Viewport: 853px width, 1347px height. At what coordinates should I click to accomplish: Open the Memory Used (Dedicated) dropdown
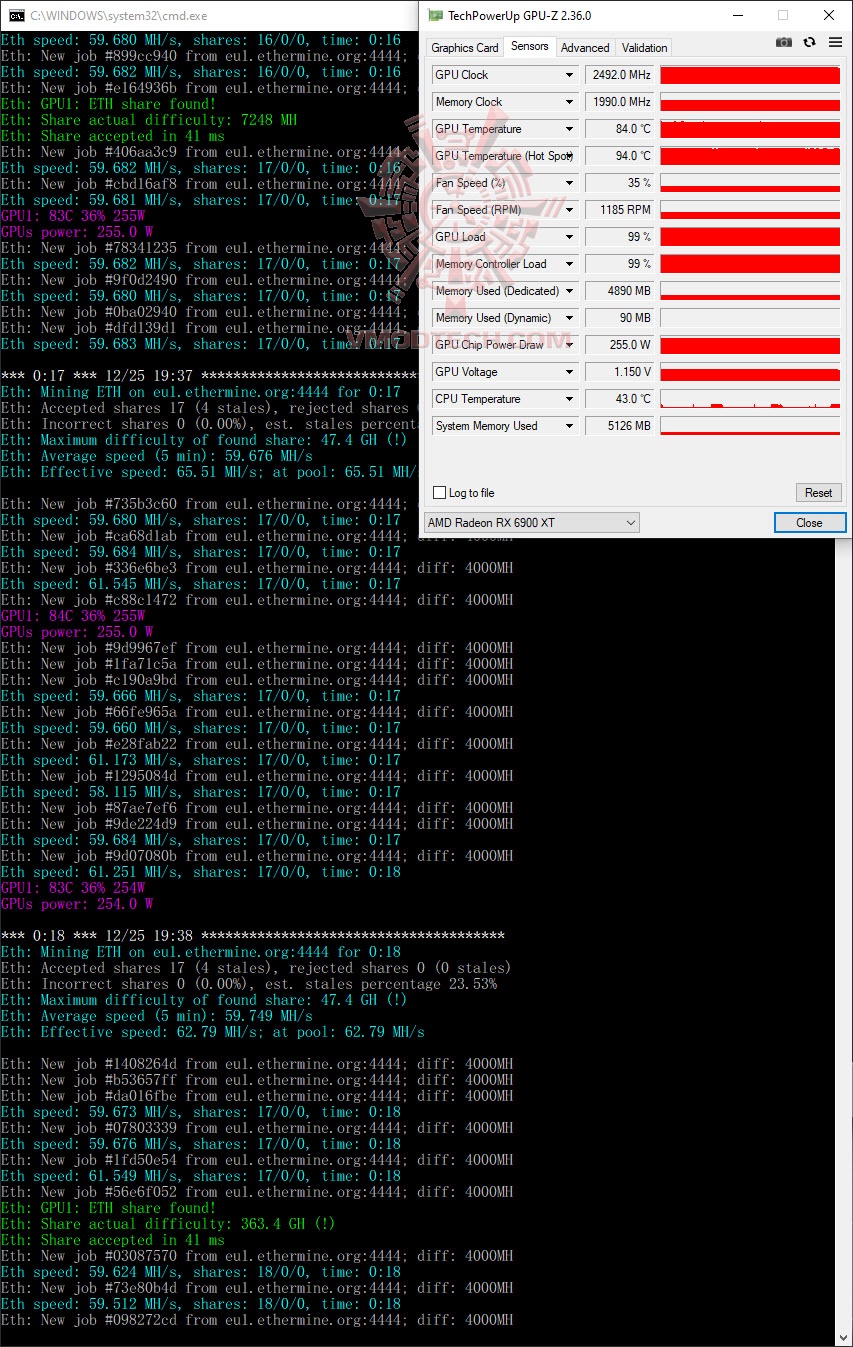[x=570, y=291]
